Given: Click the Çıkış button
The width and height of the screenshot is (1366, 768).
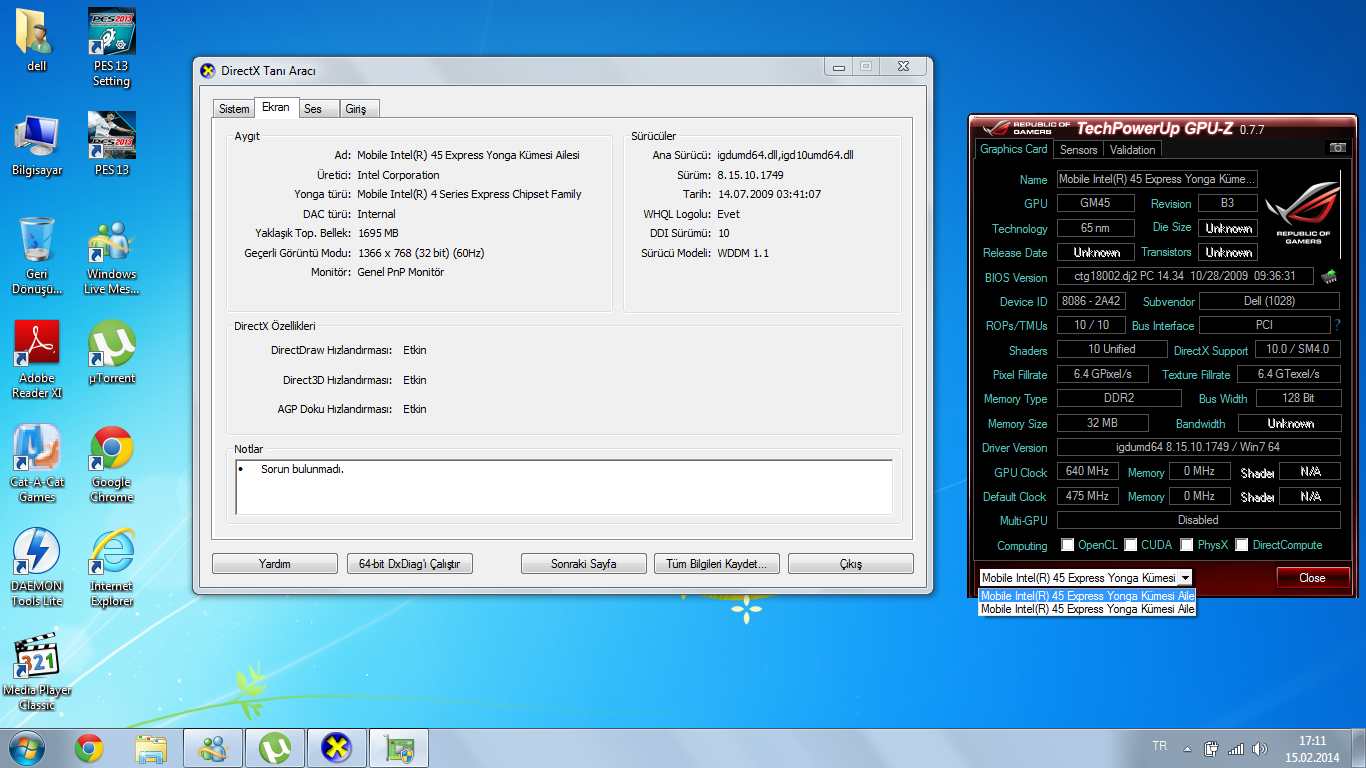Looking at the screenshot, I should click(851, 564).
